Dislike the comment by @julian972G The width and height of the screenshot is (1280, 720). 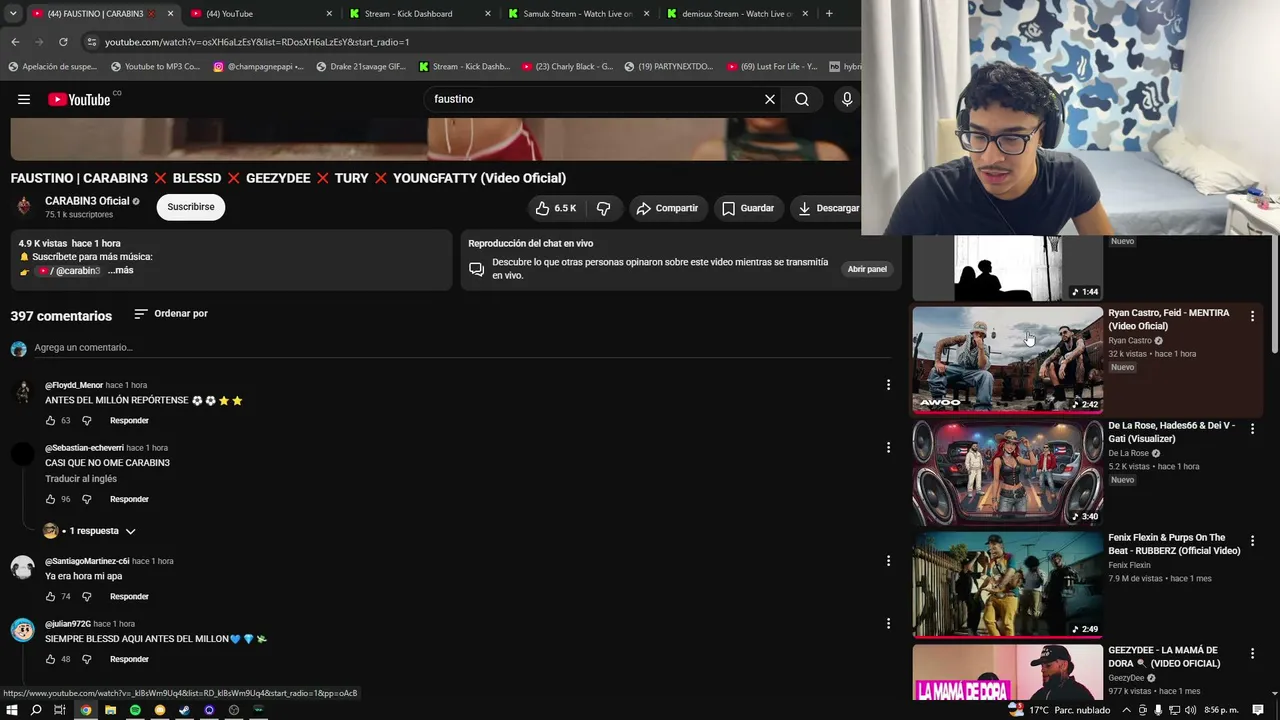click(86, 660)
